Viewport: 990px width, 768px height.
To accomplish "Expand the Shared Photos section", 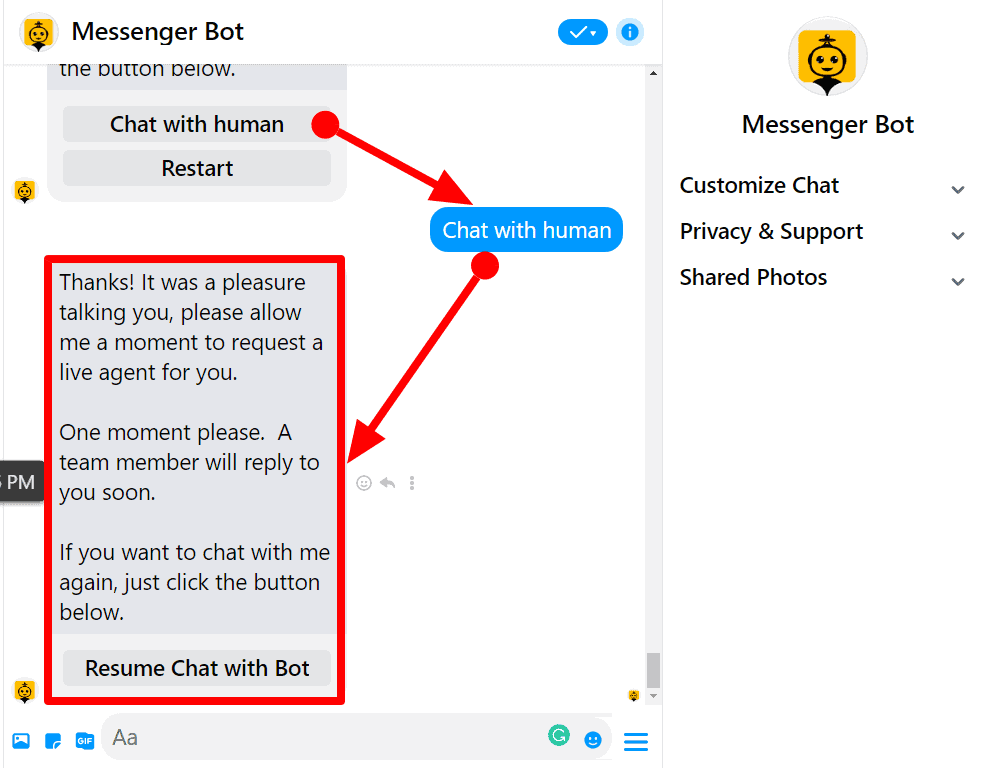I will [x=822, y=278].
